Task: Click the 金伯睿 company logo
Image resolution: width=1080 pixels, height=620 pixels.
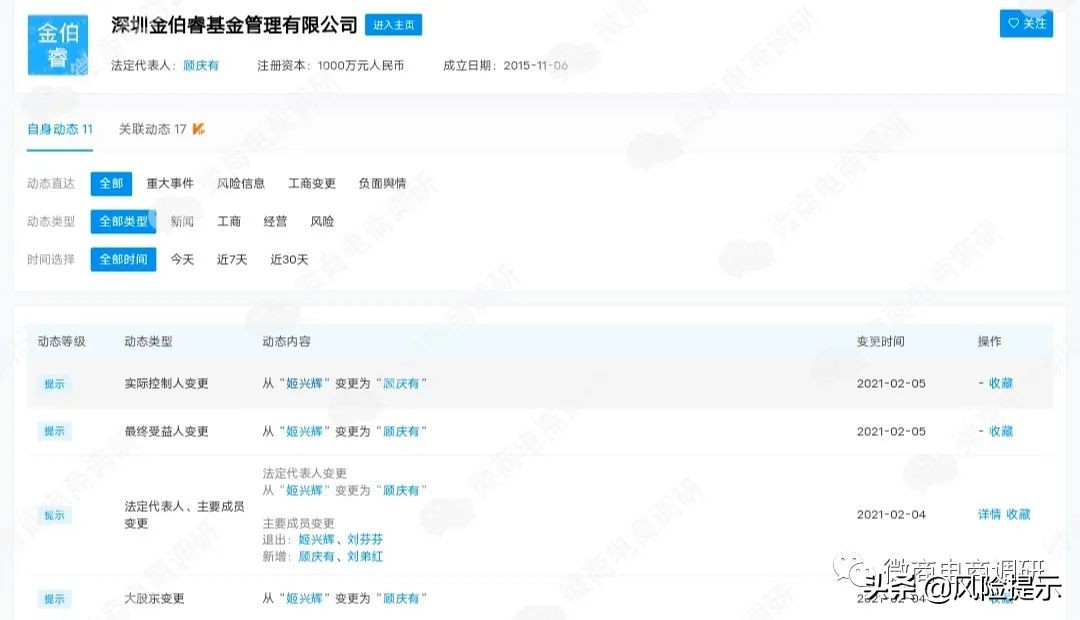Action: click(x=57, y=44)
